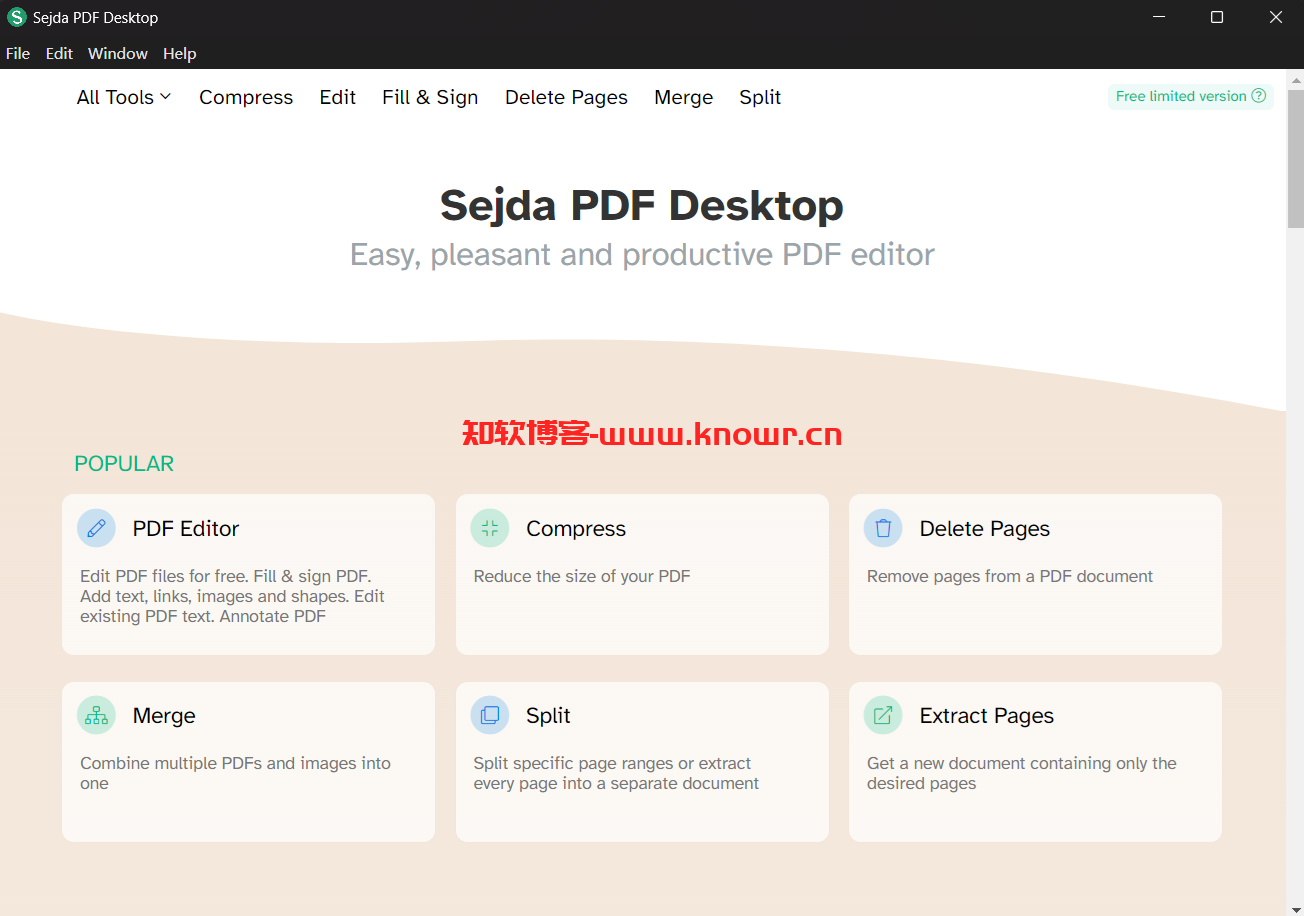
Task: Click the Delete Pages trash icon
Action: click(883, 528)
